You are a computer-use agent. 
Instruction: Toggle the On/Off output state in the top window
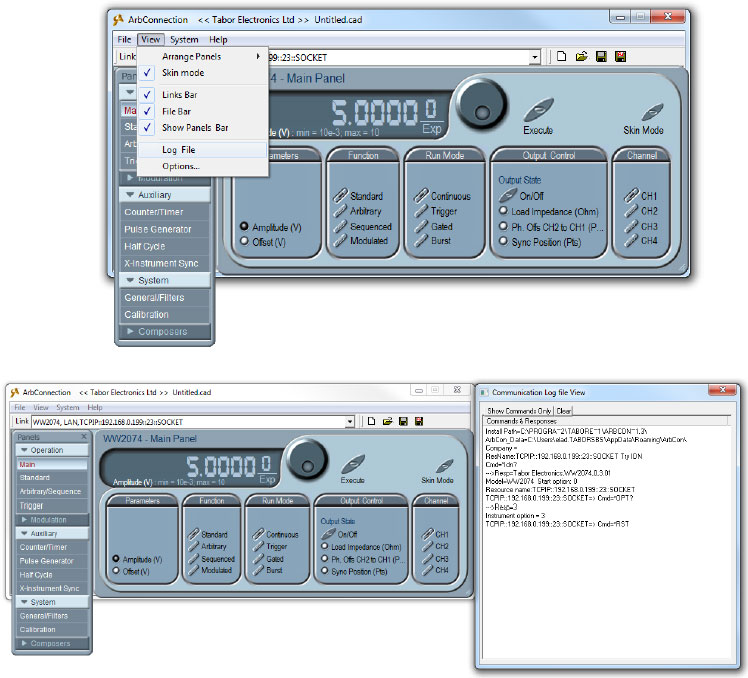507,196
